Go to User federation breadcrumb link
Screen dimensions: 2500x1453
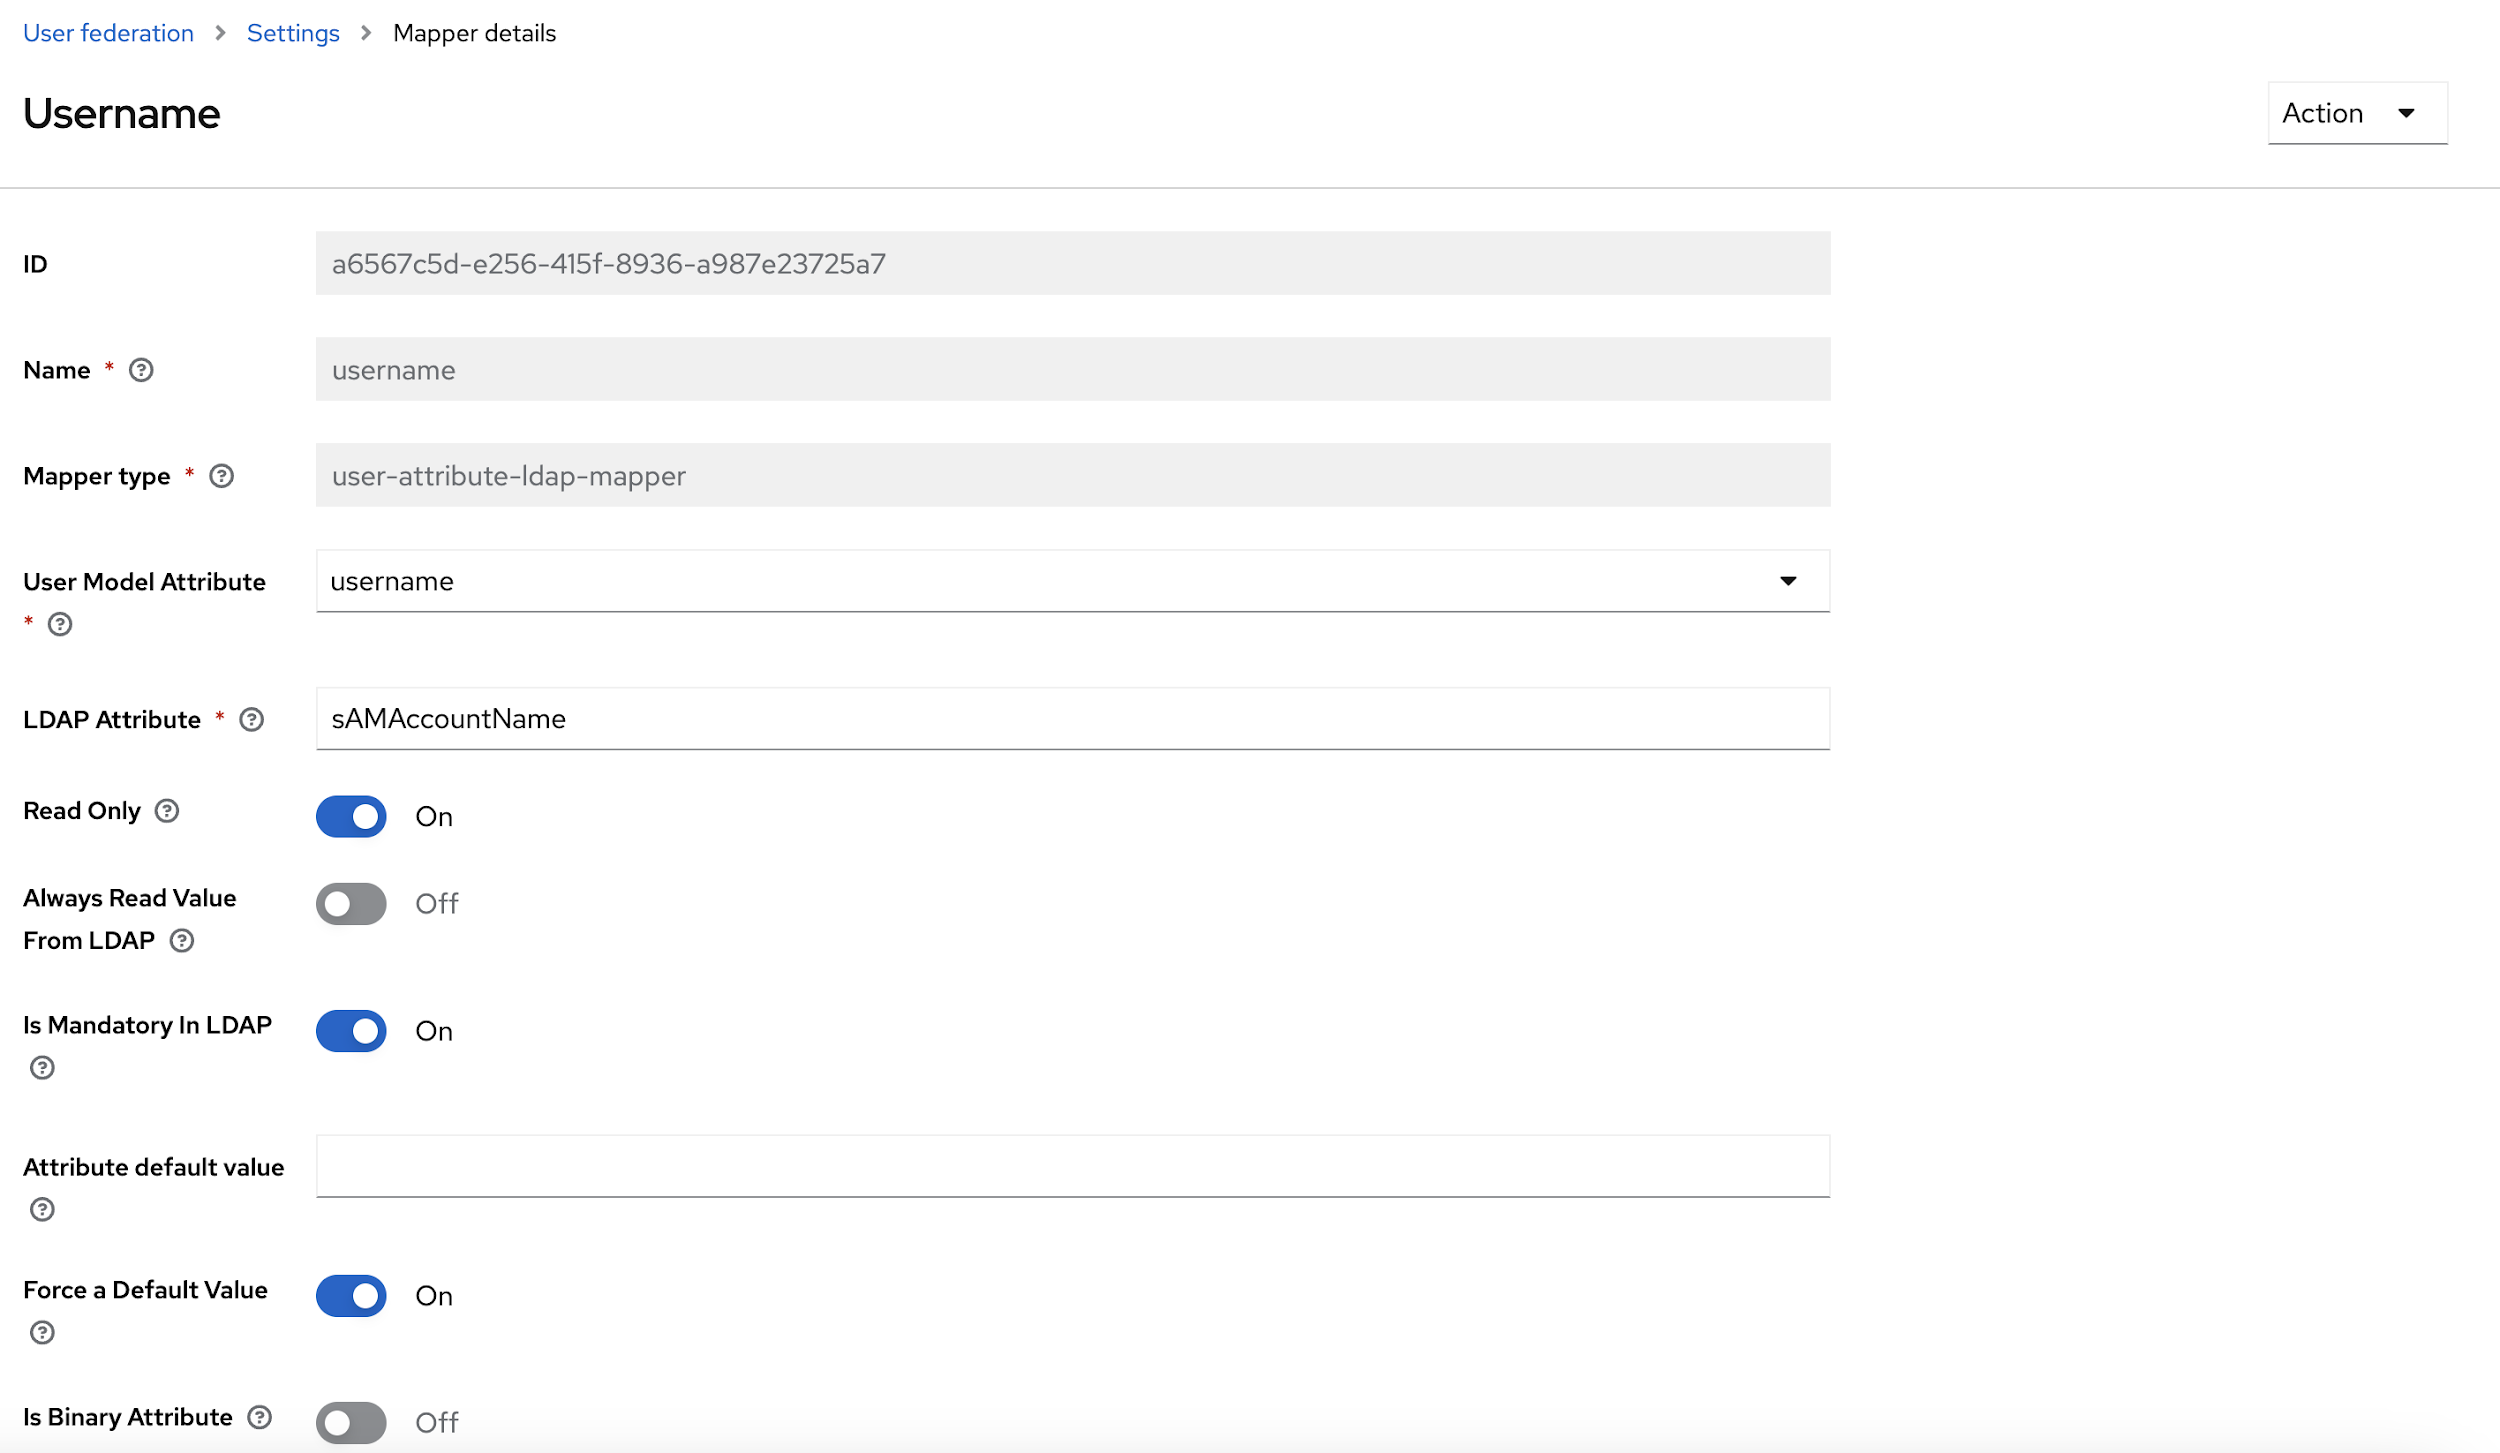[x=108, y=33]
